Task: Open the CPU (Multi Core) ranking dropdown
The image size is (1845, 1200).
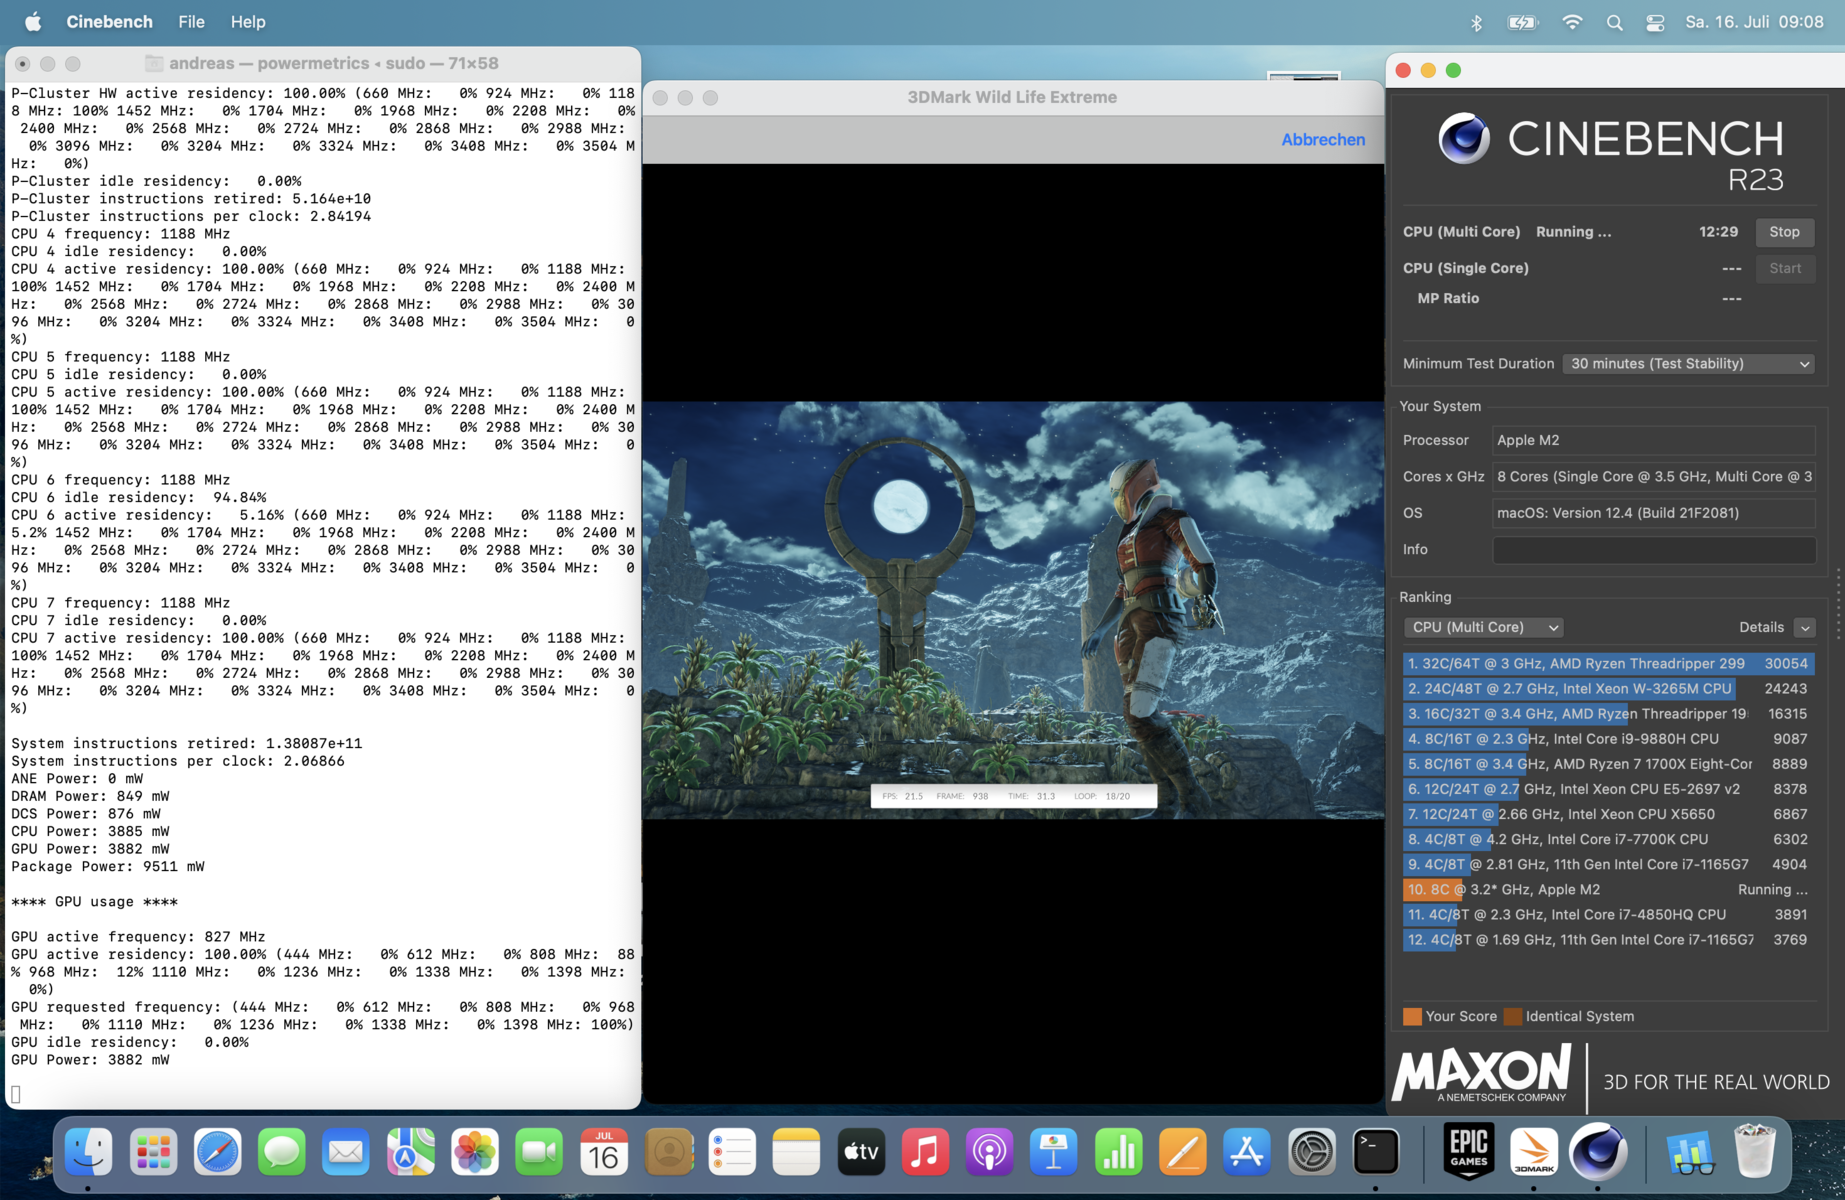Action: point(1483,628)
